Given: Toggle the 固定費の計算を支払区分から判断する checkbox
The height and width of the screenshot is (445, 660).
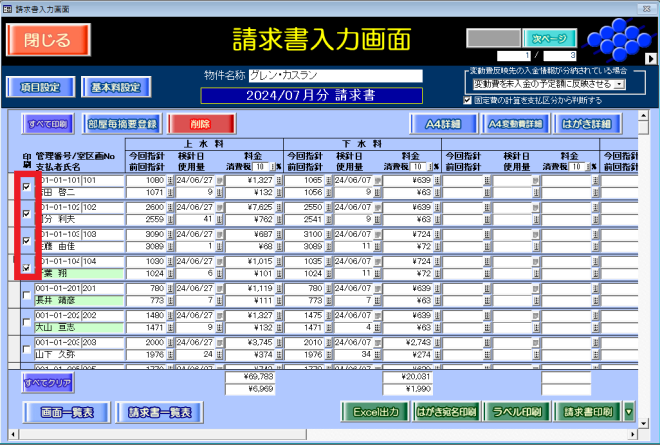Looking at the screenshot, I should (468, 100).
